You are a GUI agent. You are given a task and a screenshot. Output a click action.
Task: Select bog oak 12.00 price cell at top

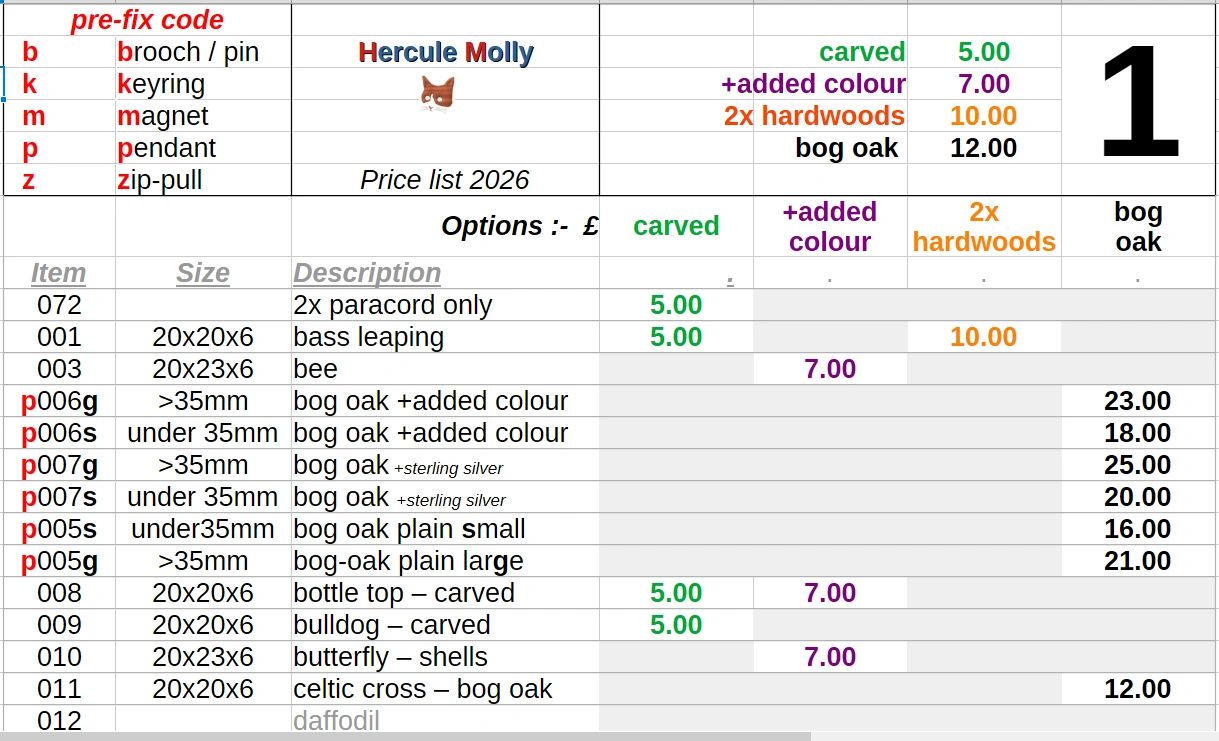[x=985, y=148]
